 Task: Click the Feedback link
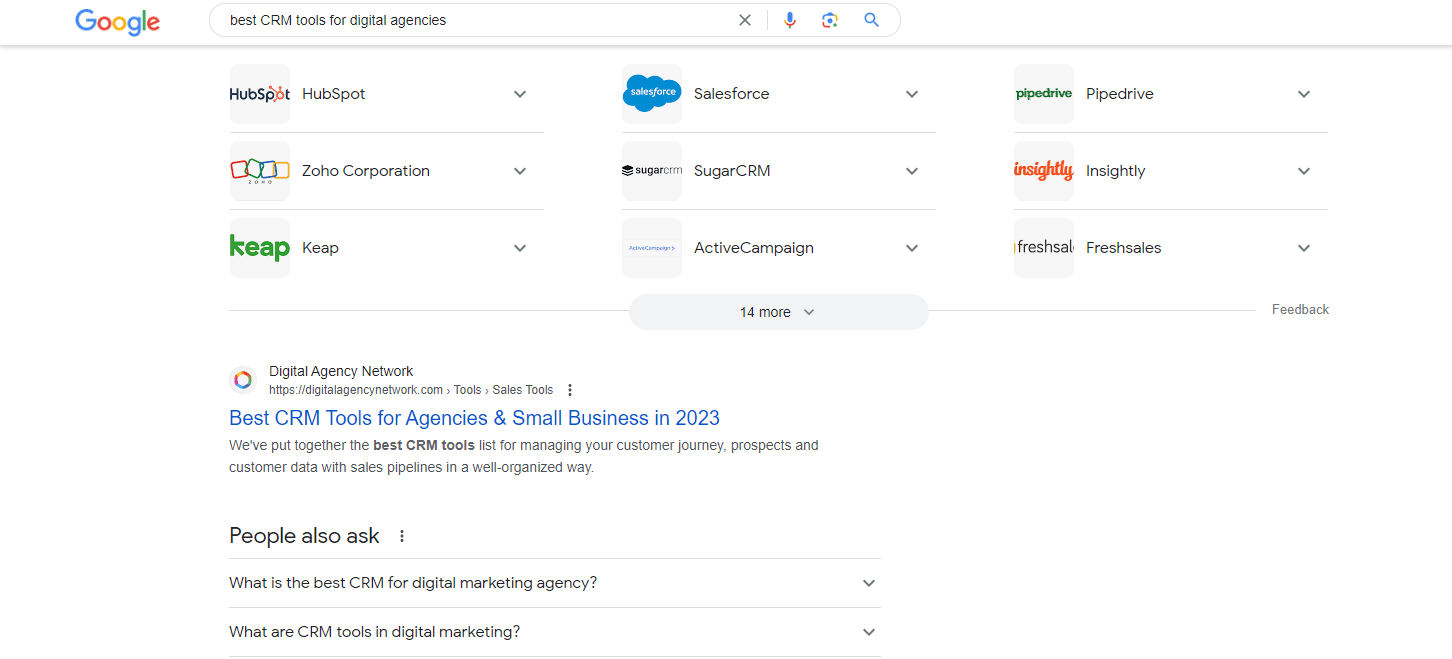(1300, 310)
